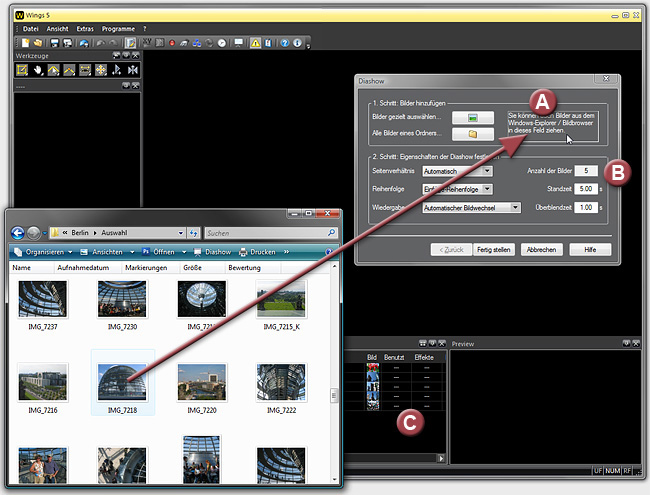Click the Hilfe button in Diashow dialog
Screen dimensions: 650x495
point(590,250)
